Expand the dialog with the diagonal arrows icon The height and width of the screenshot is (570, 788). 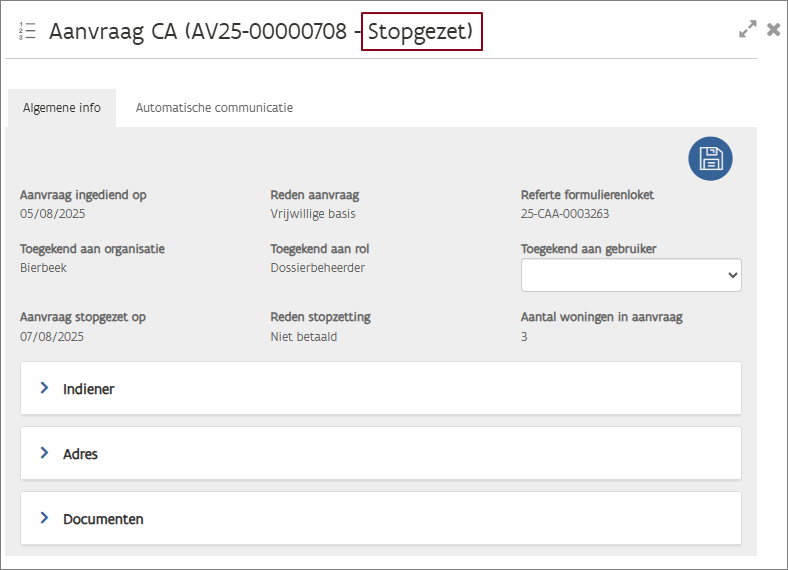[747, 30]
